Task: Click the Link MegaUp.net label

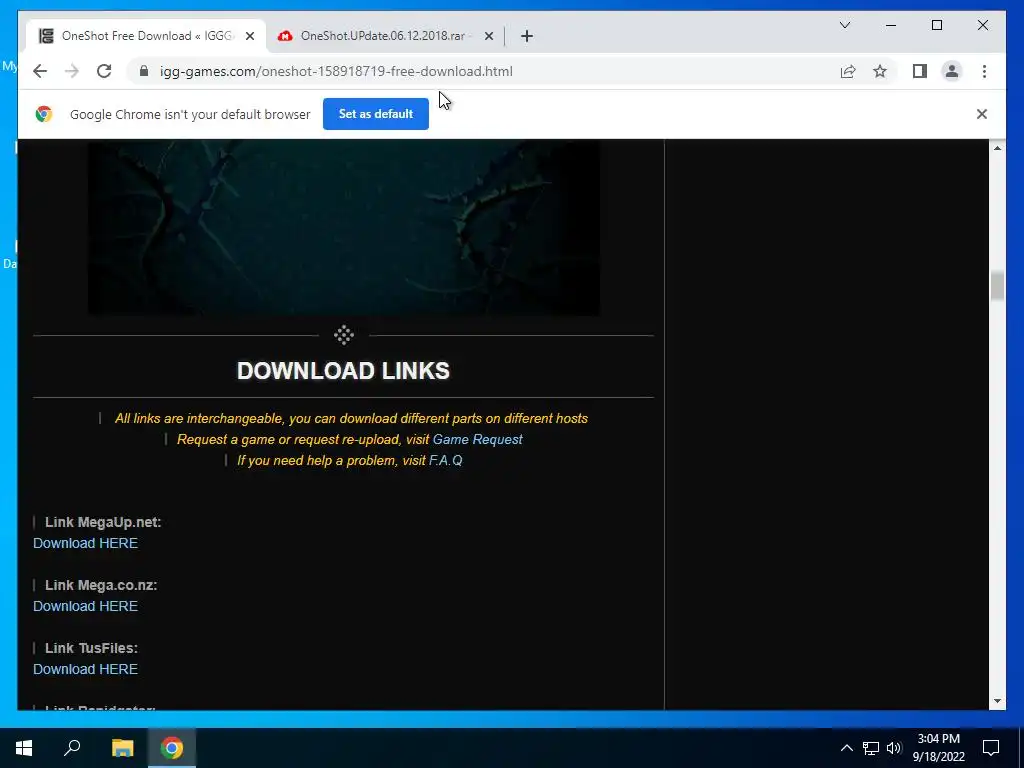Action: [103, 522]
